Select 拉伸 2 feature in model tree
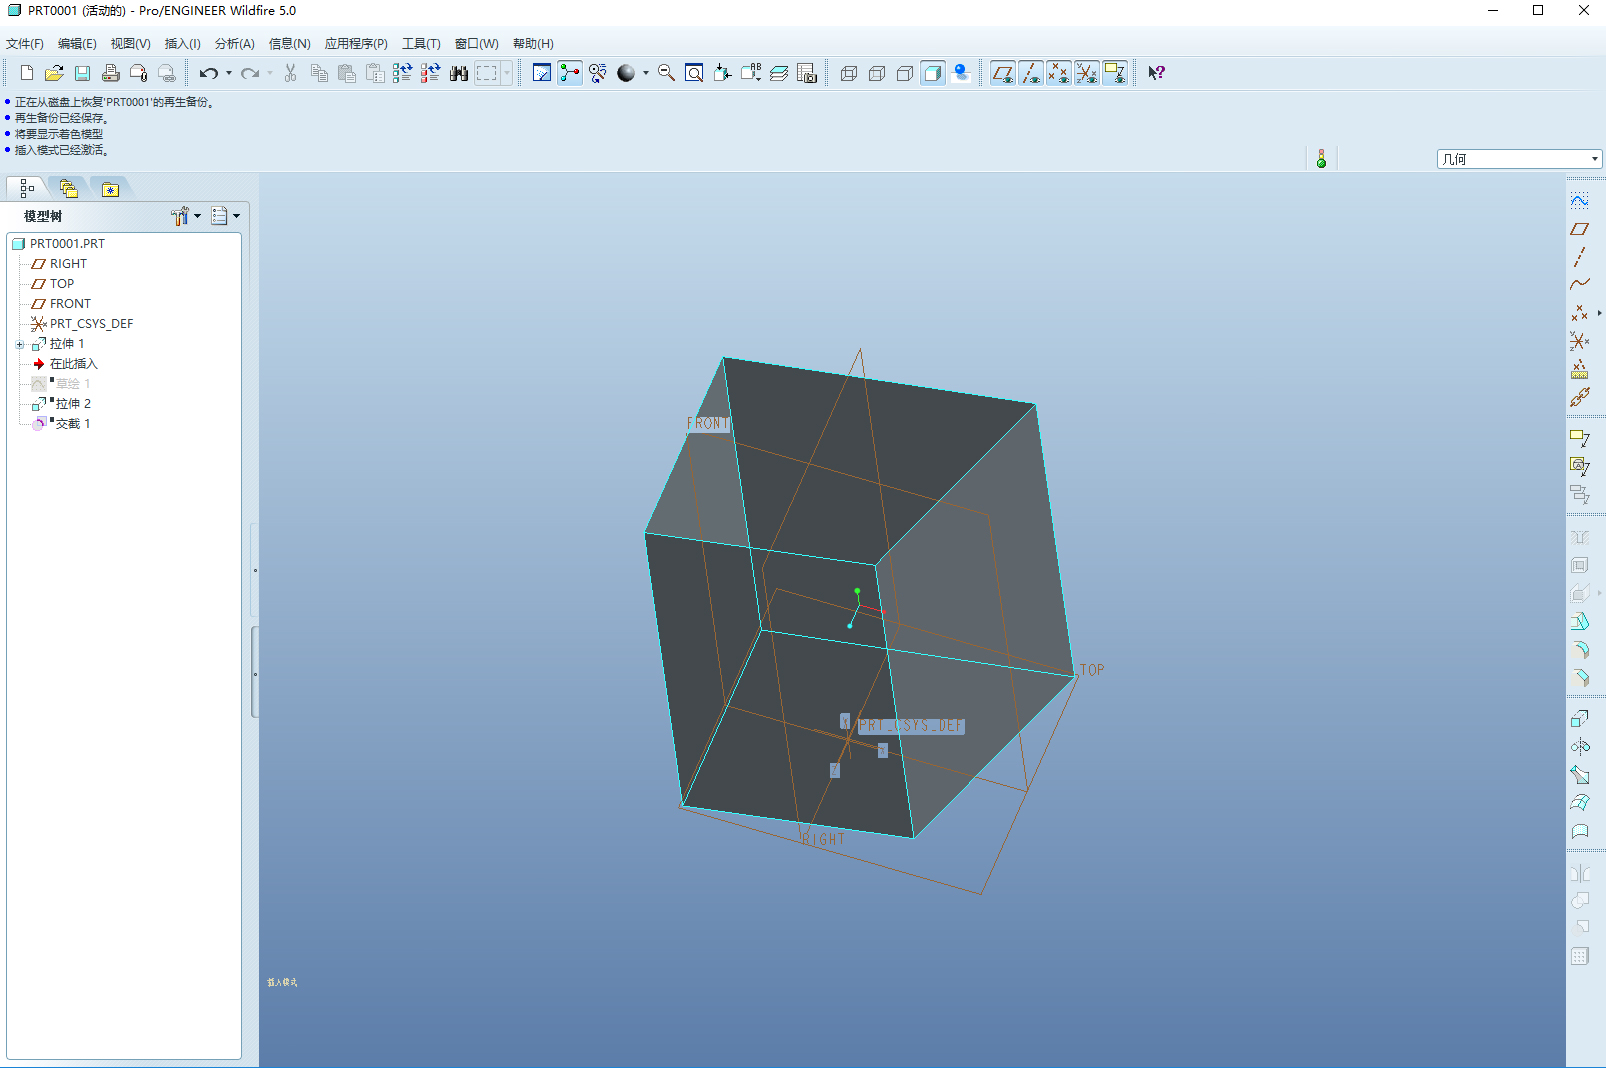The image size is (1606, 1068). [72, 404]
